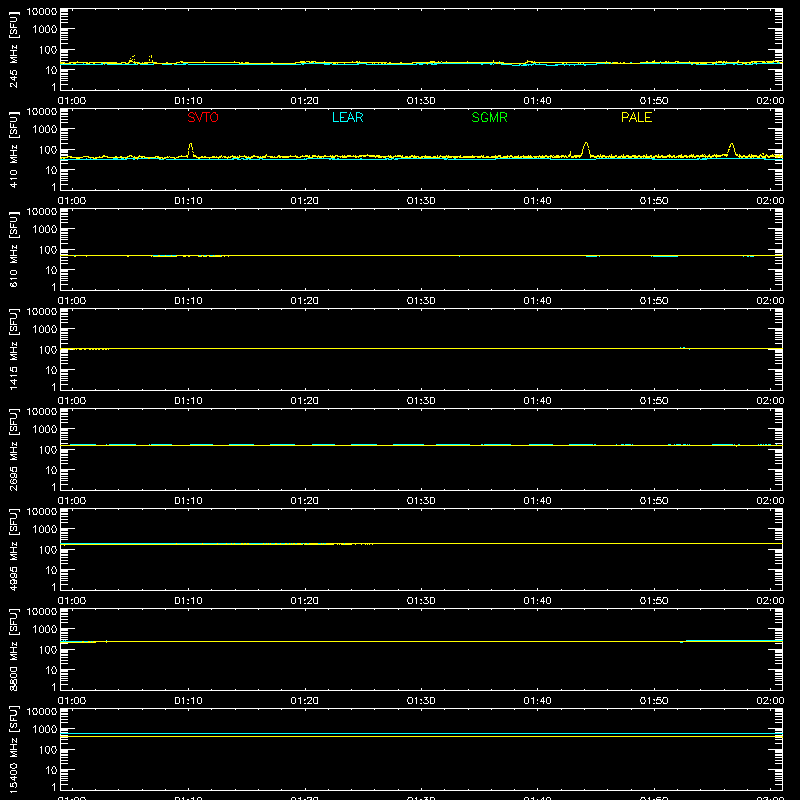The height and width of the screenshot is (800, 800).
Task: Click the 01:20 tick label under 4995 MHz plot
Action: click(x=305, y=601)
